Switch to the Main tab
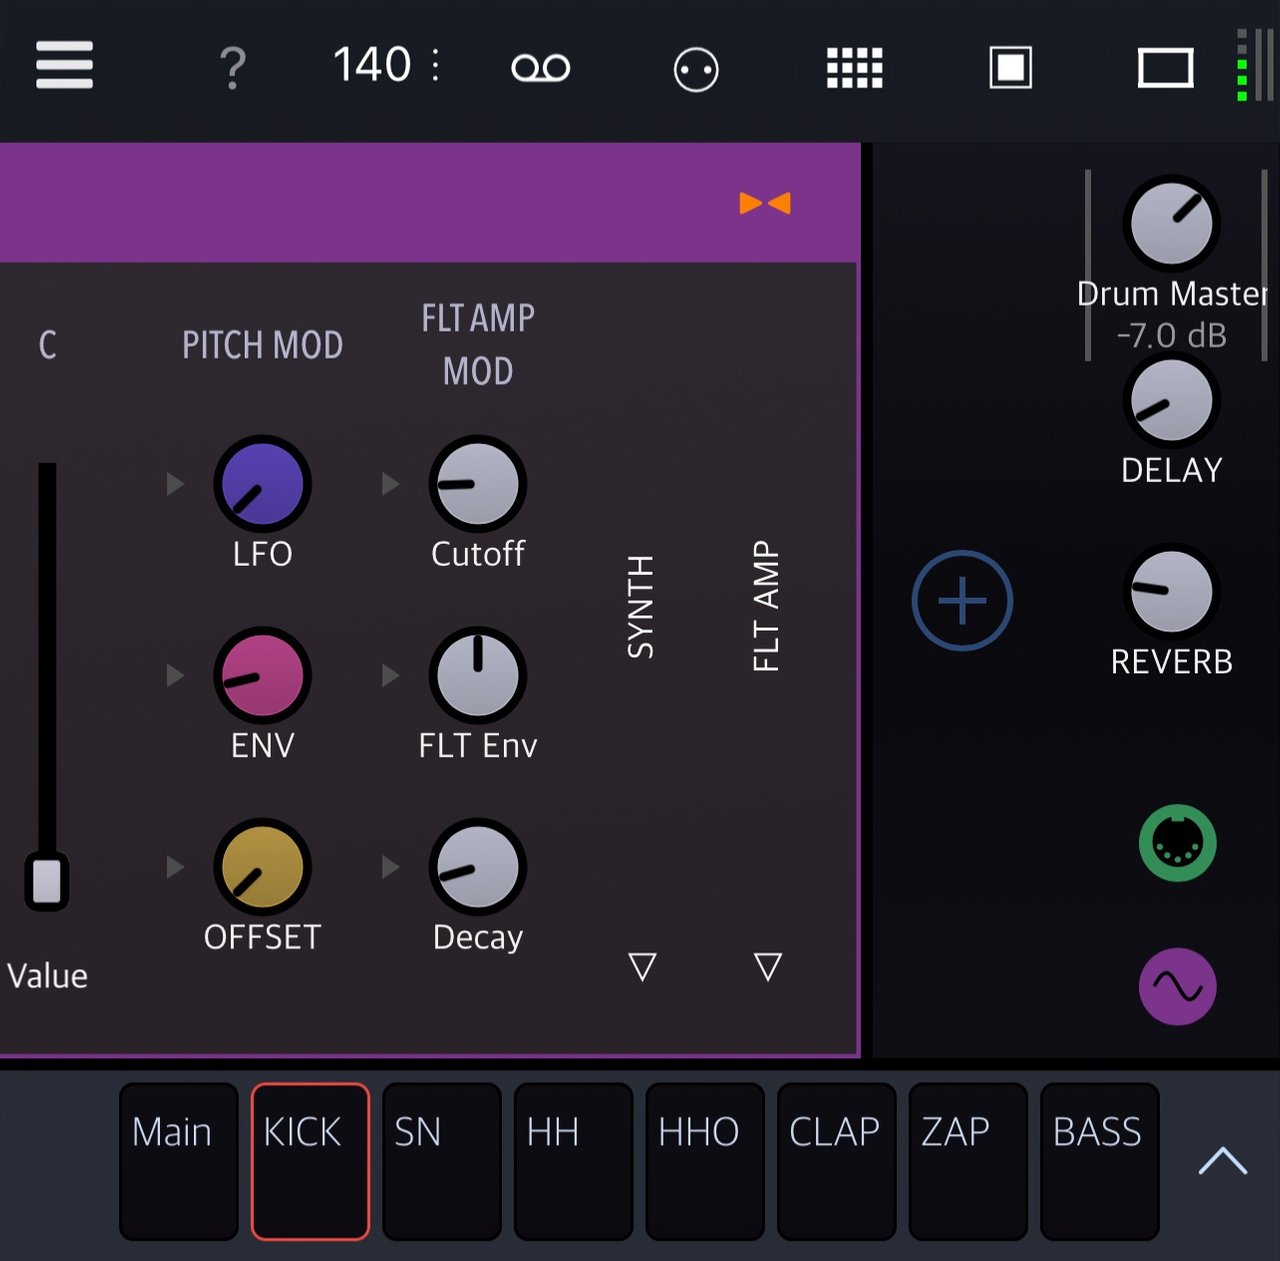Screen dimensions: 1280x1261 (x=179, y=1161)
